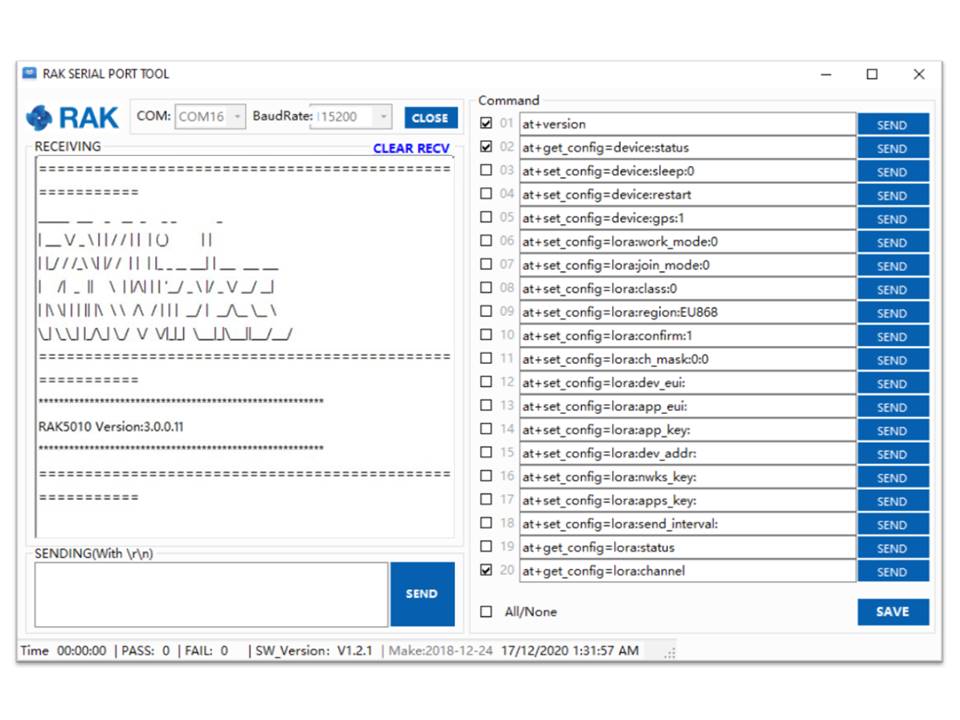Send the lora:join_mode:0 command
The image size is (960, 720).
pyautogui.click(x=893, y=266)
